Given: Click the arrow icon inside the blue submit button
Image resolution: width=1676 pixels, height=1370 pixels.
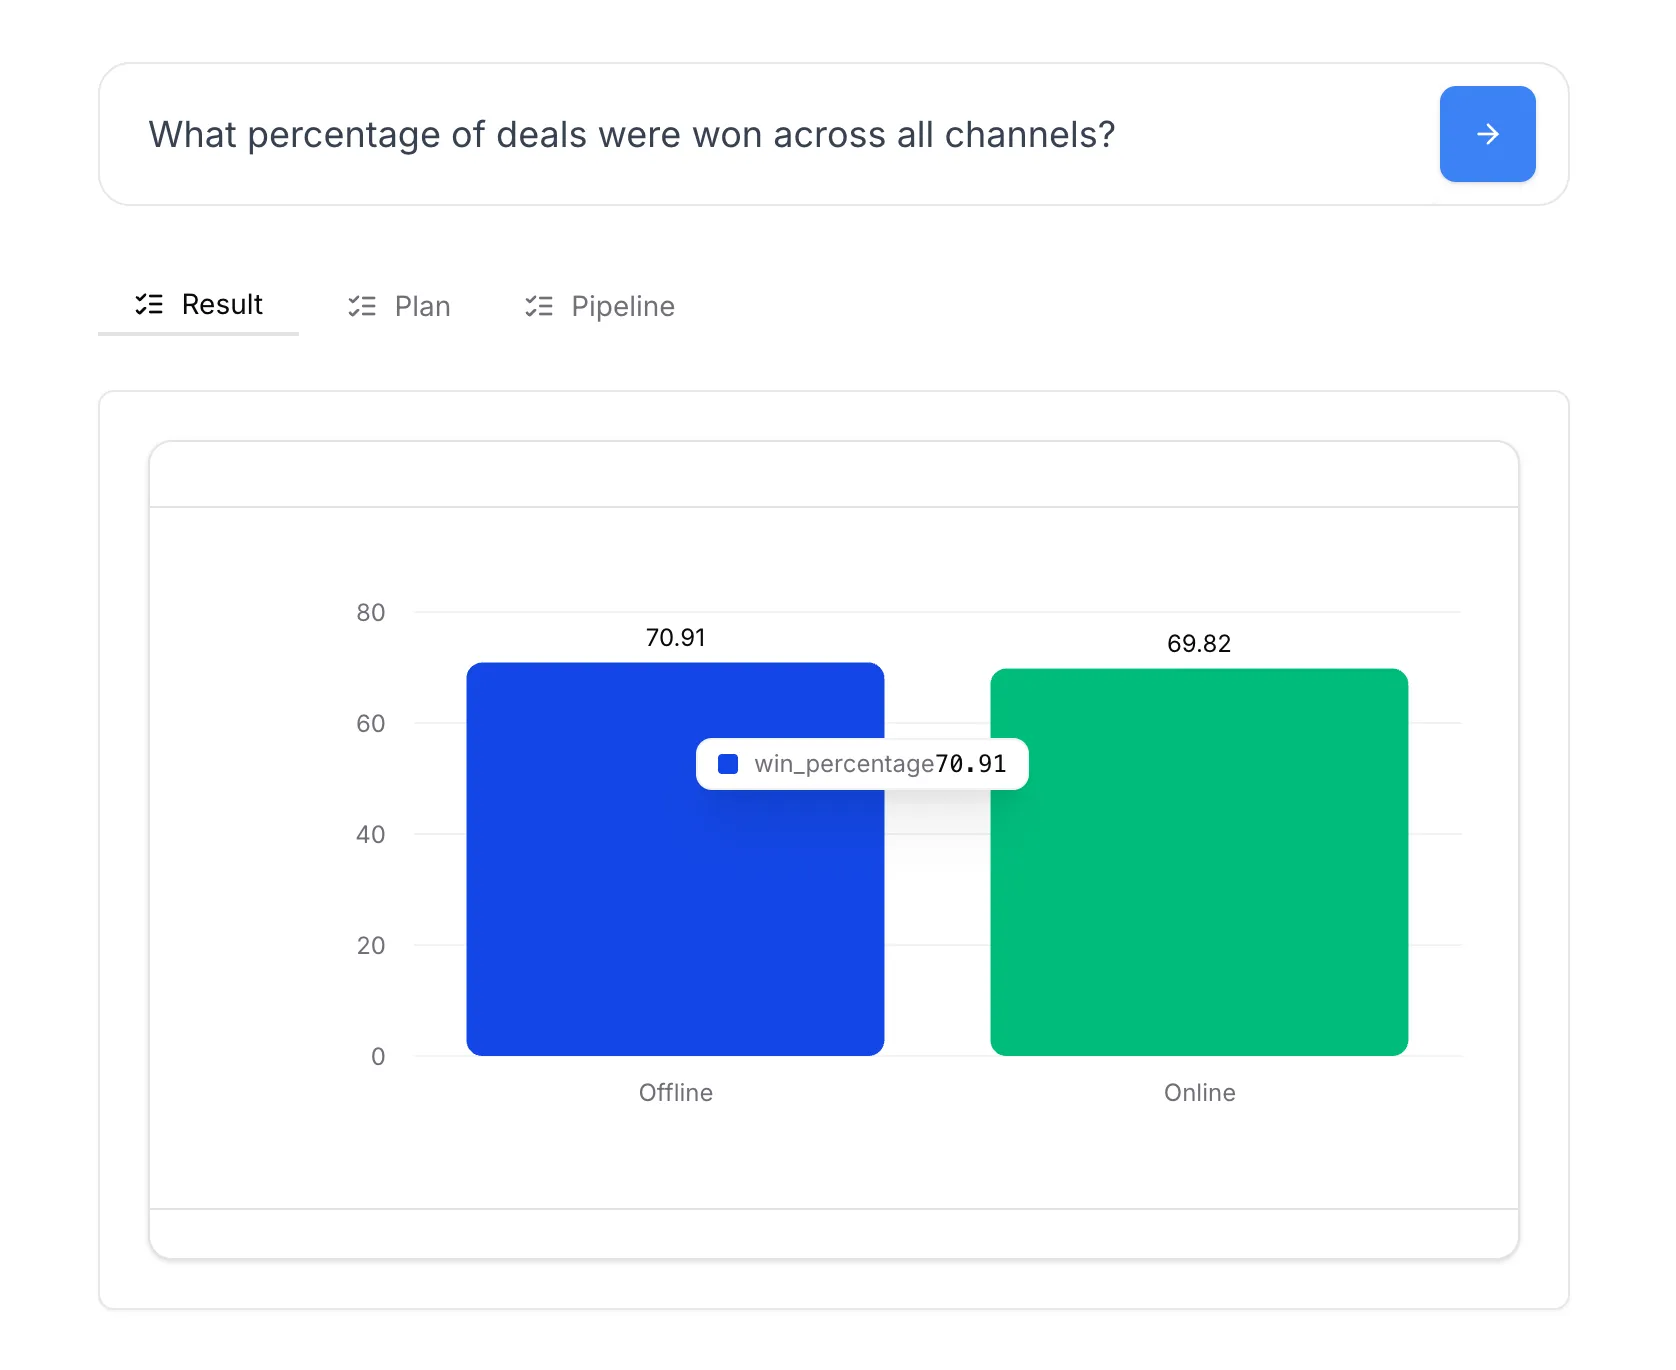Looking at the screenshot, I should [x=1487, y=134].
